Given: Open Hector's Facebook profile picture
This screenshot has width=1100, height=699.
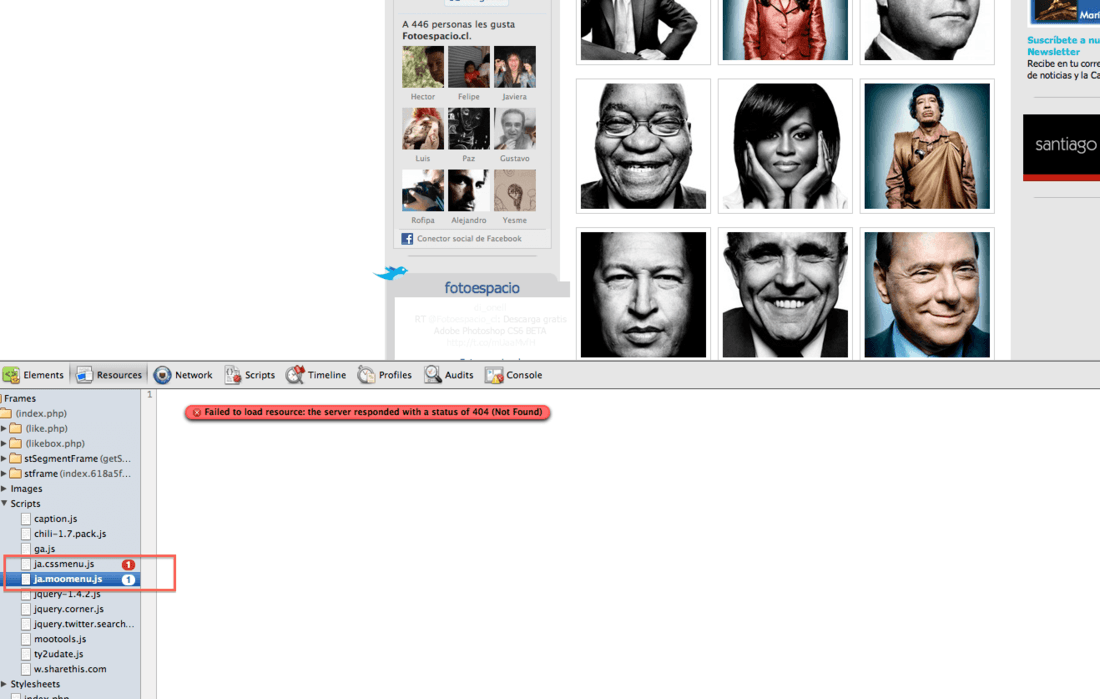Looking at the screenshot, I should [423, 67].
